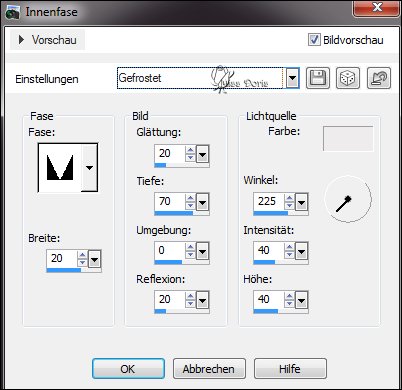402x390 pixels.
Task: Open the Farbe light color swatch
Action: click(348, 138)
